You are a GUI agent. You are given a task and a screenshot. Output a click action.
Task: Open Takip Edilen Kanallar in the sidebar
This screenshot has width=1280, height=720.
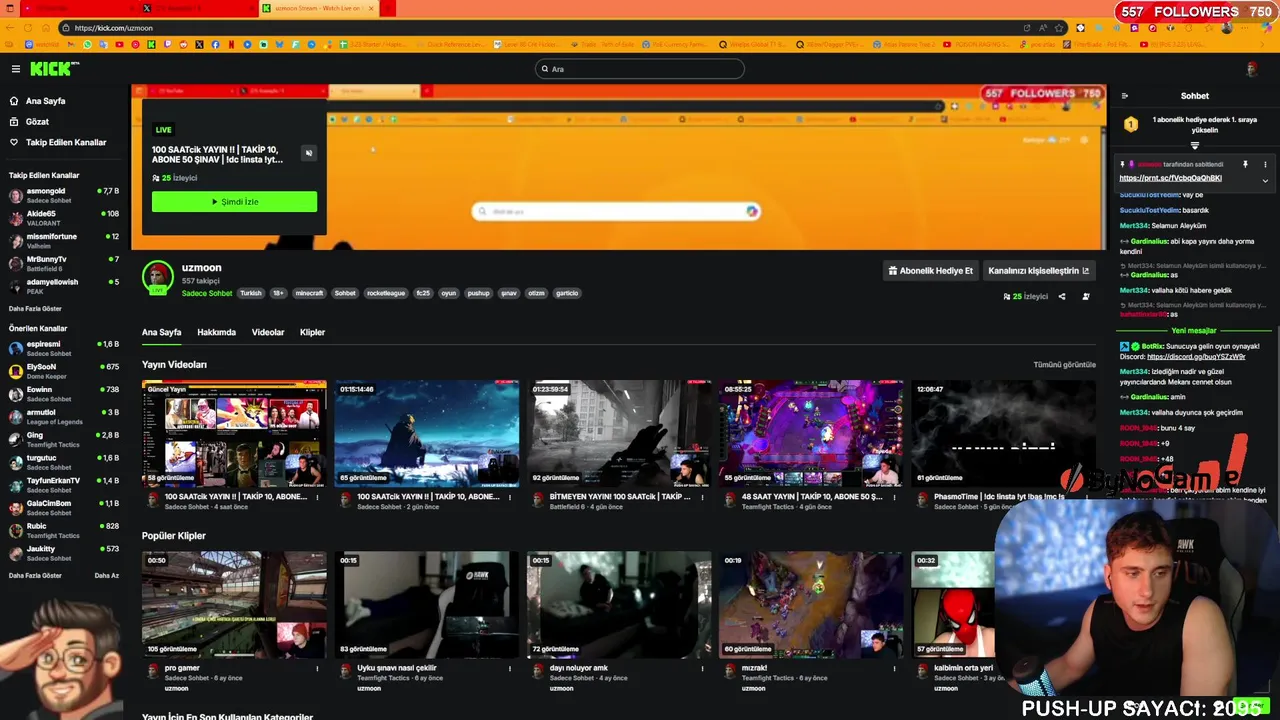(x=65, y=143)
